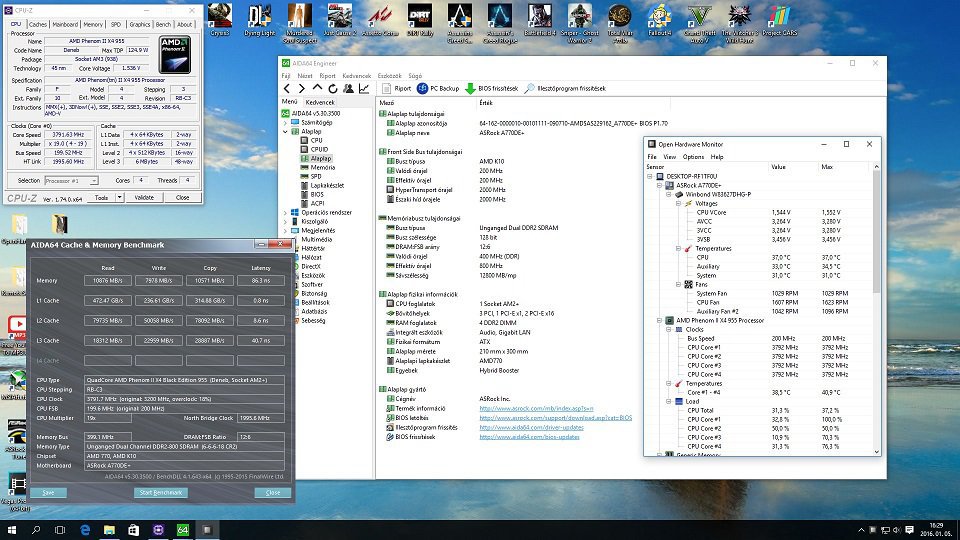Switch to the Kedvencek tab in AIDA64

pyautogui.click(x=320, y=102)
